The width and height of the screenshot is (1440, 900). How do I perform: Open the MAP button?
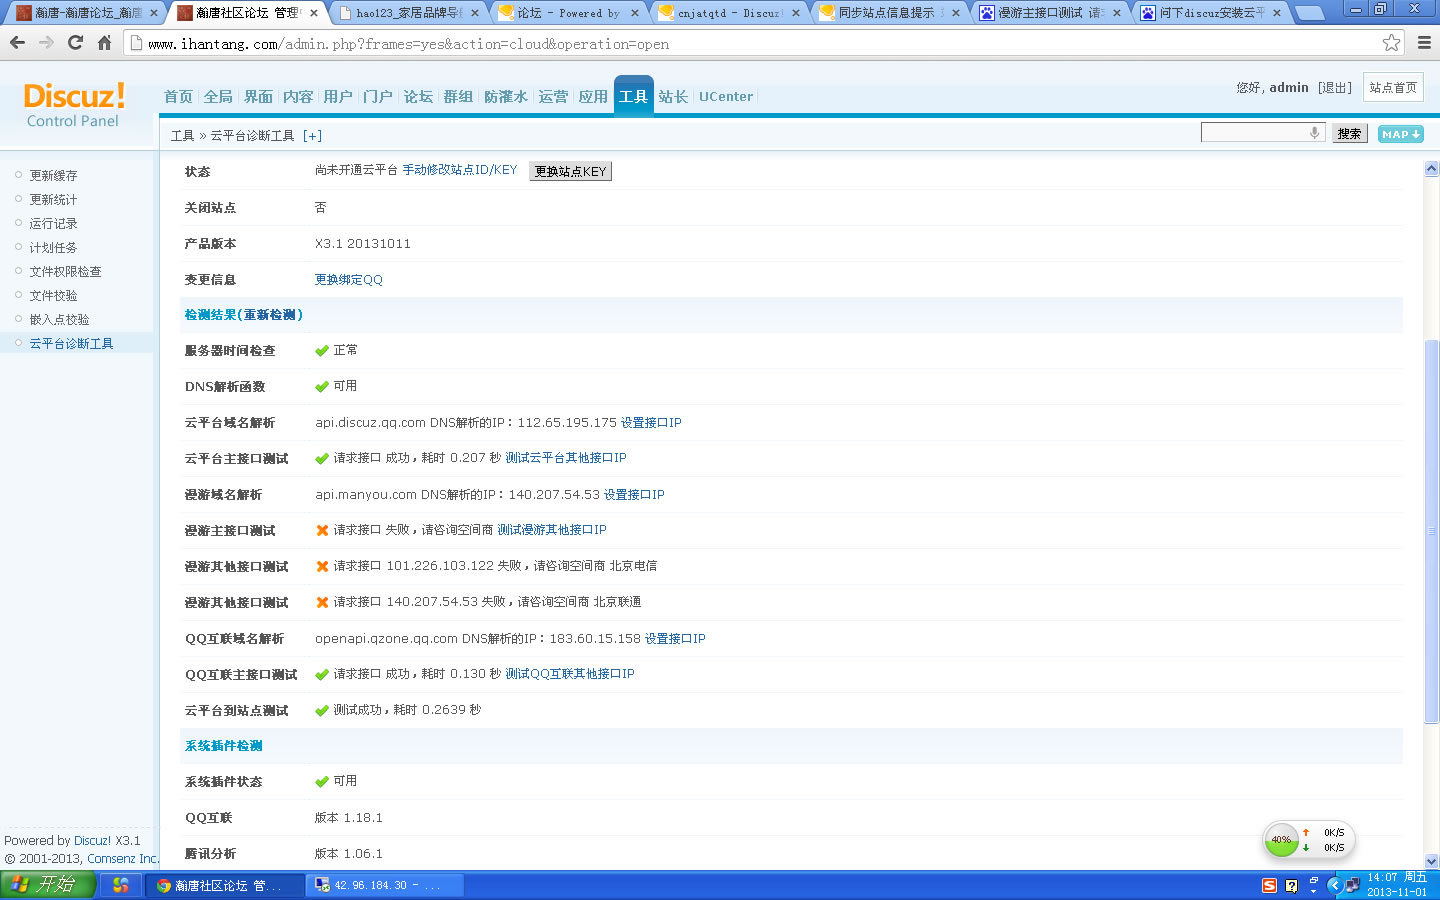1400,134
